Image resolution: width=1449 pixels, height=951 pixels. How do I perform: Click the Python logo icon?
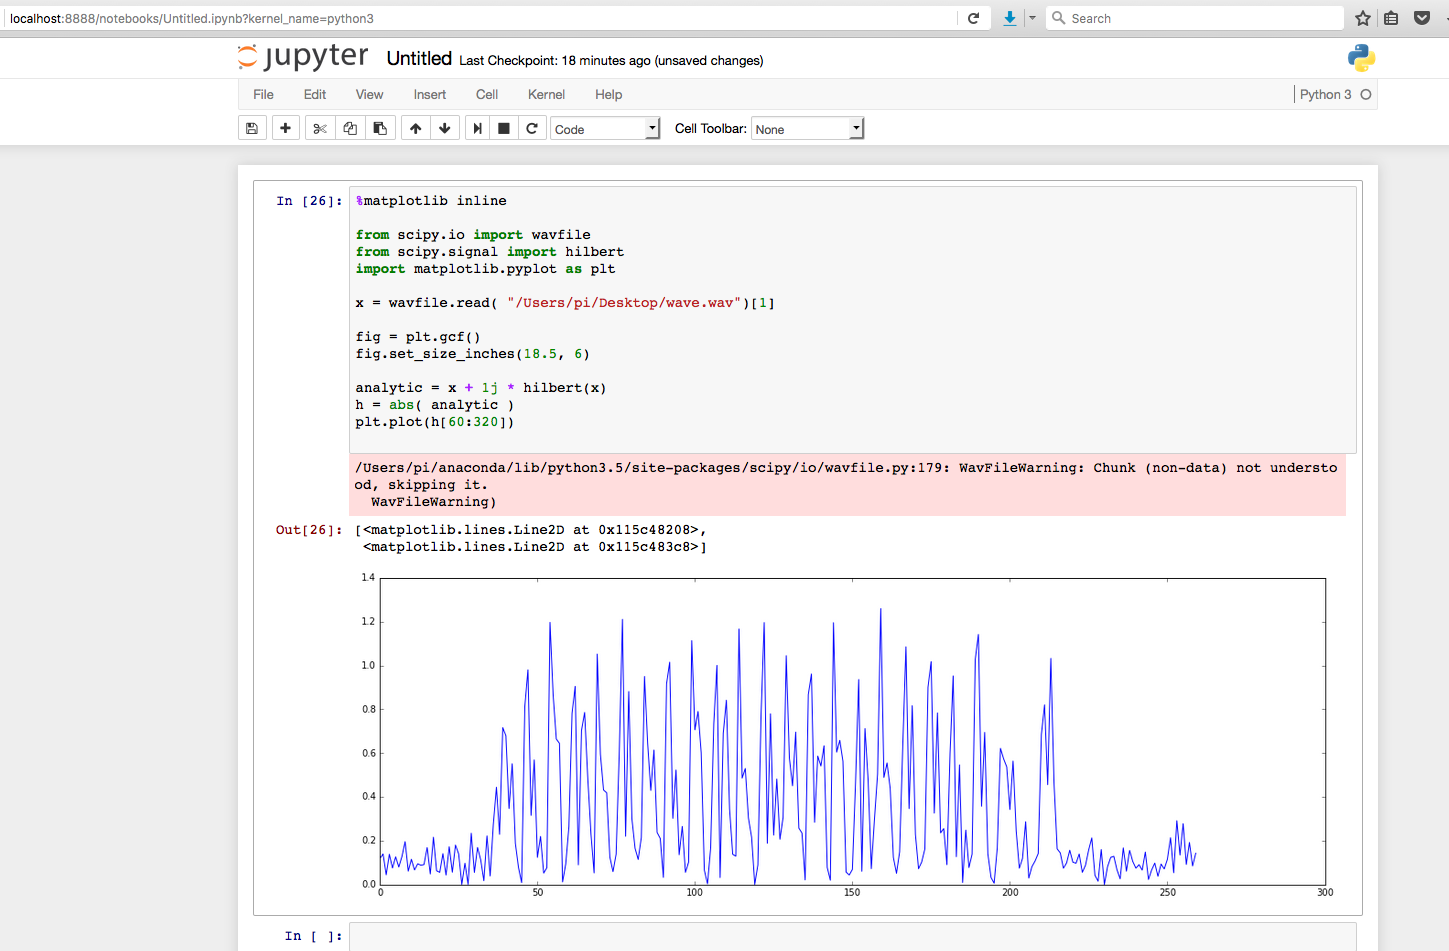point(1361,58)
